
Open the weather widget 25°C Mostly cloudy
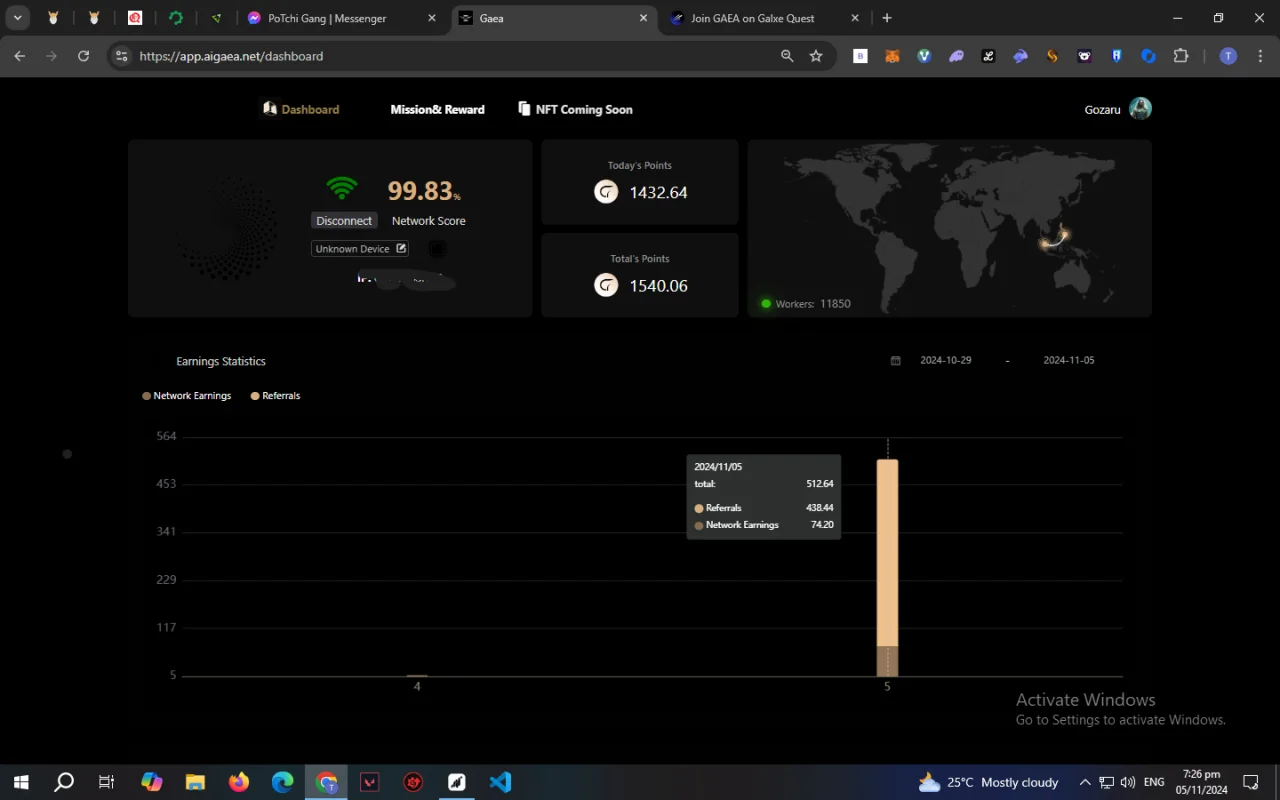pyautogui.click(x=988, y=782)
